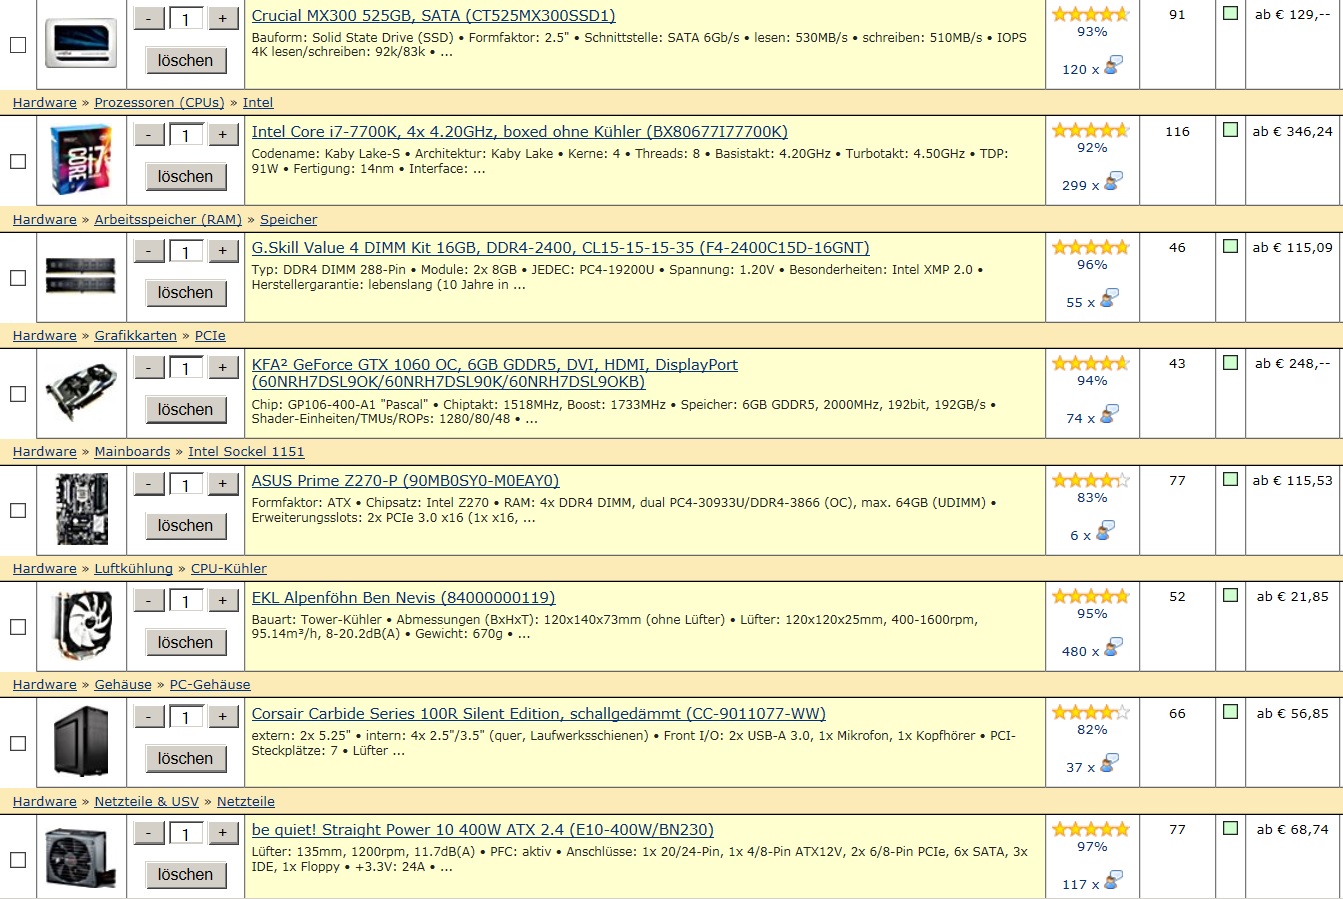Increase quantity of Corsair Carbide with plus
Viewport: 1343px width, 899px height.
[222, 716]
